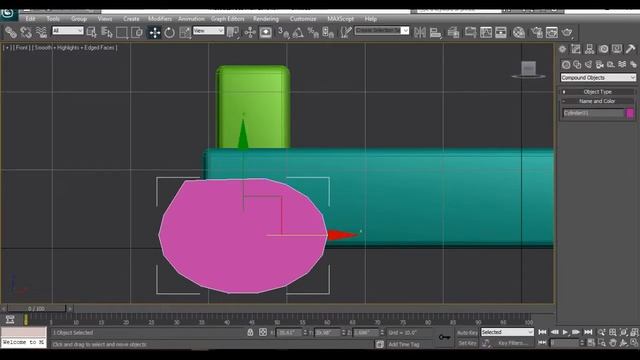
Task: Select the Cameras category icon
Action: click(600, 64)
